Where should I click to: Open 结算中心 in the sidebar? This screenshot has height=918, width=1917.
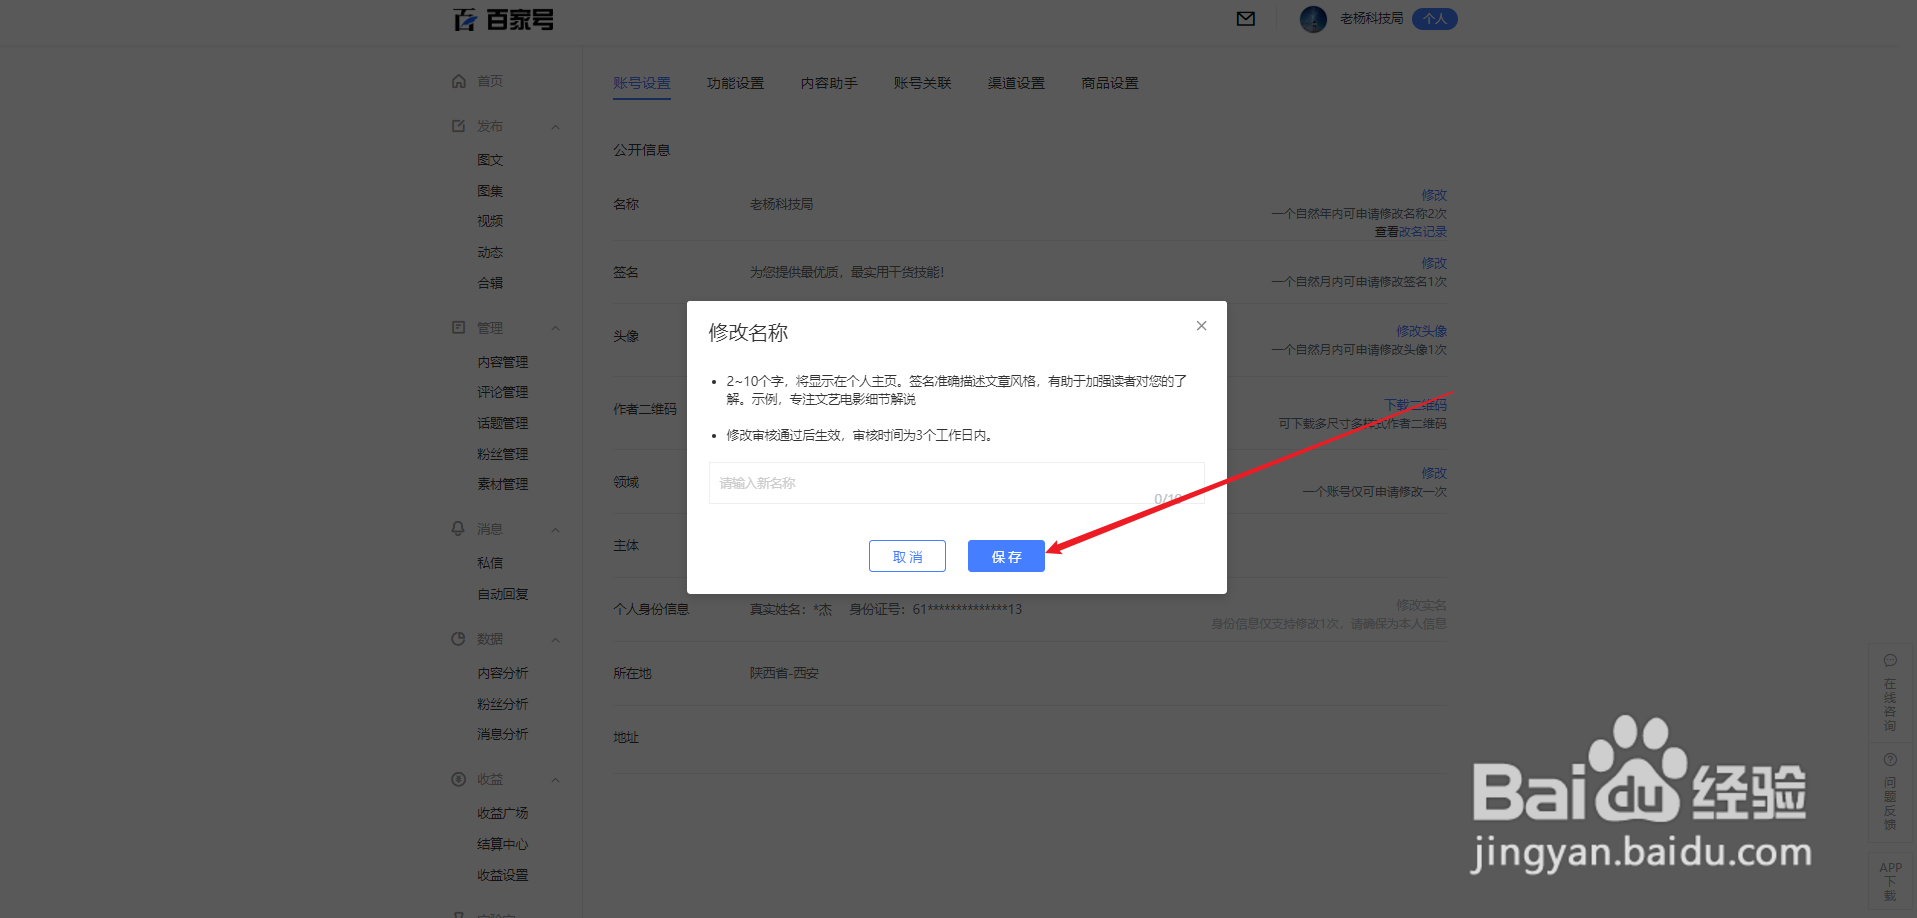click(x=503, y=844)
